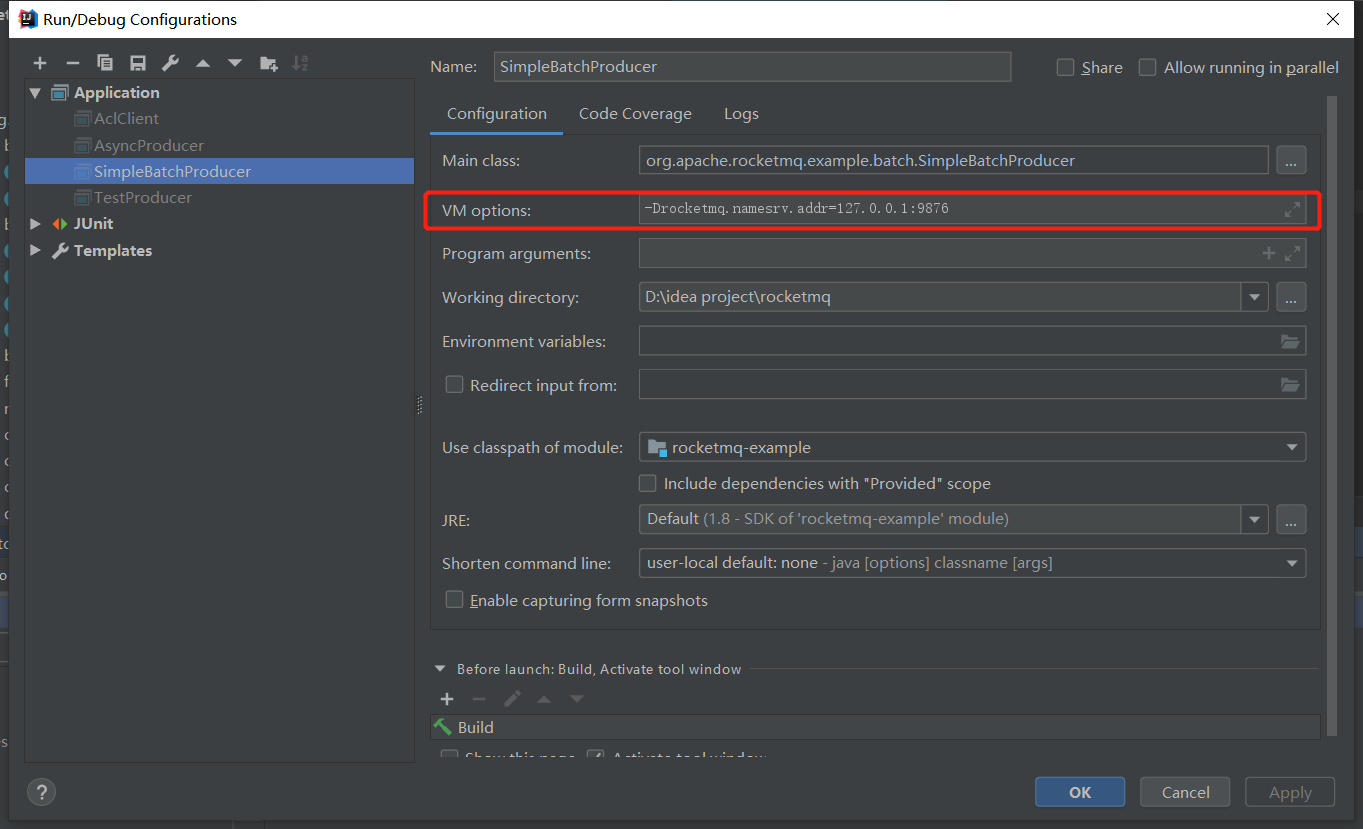Expand the Program arguments field
Image resolution: width=1363 pixels, height=829 pixels.
1292,253
